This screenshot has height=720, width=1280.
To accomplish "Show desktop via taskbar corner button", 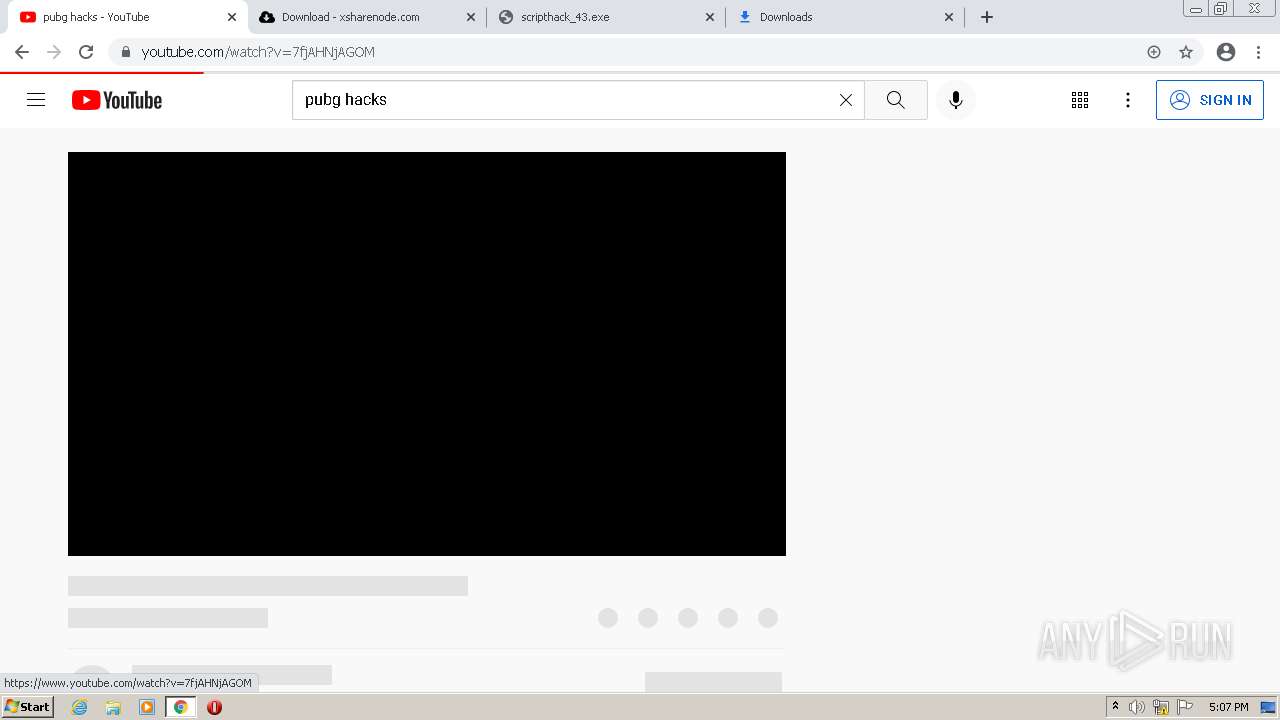I will (1270, 707).
